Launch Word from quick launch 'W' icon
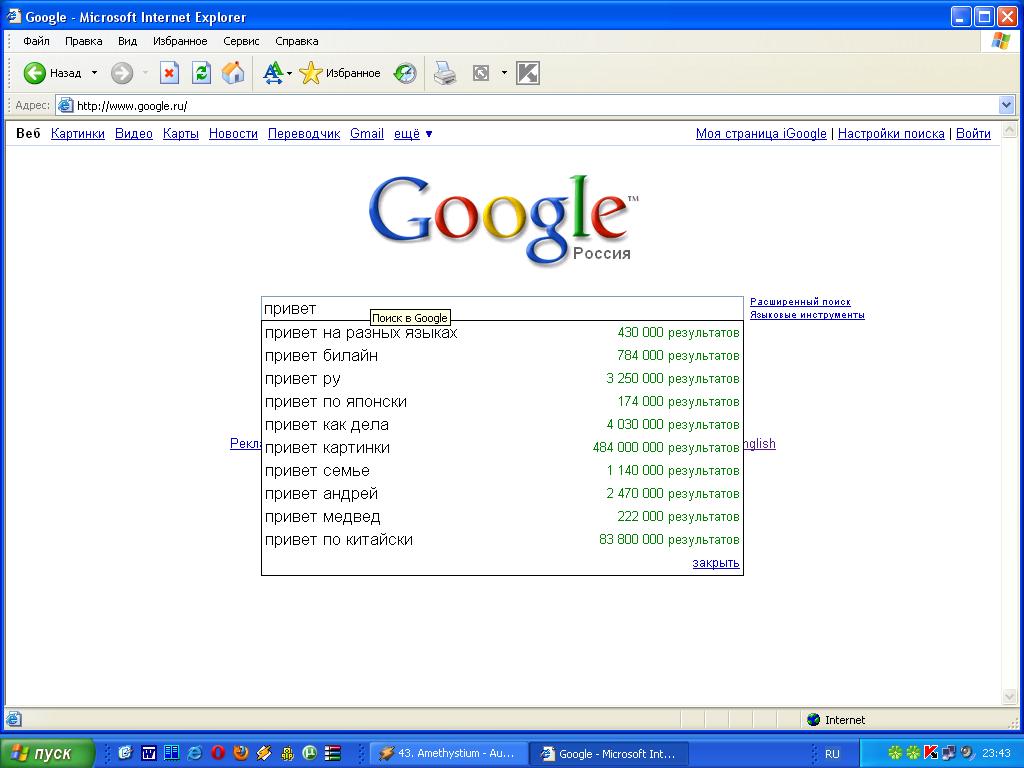The width and height of the screenshot is (1024, 768). 148,754
